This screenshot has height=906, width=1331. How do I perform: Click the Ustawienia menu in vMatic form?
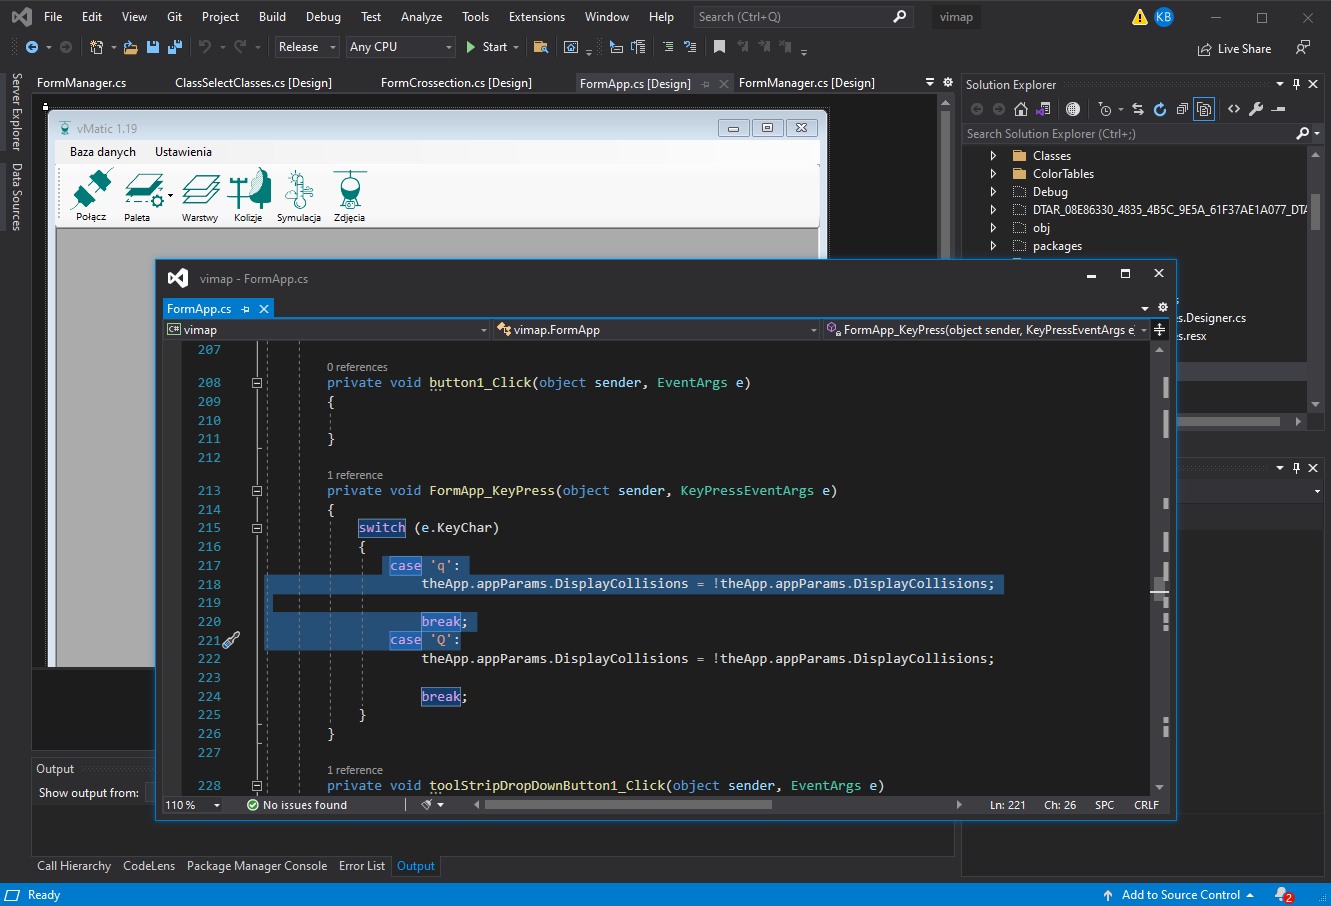(183, 152)
